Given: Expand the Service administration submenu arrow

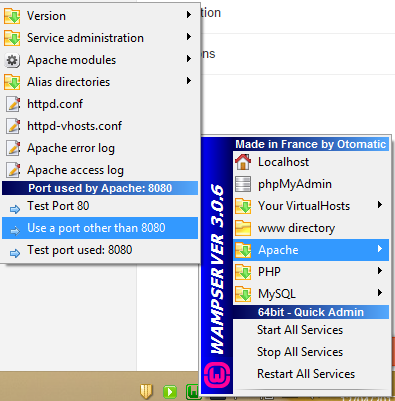Looking at the screenshot, I should pyautogui.click(x=189, y=37).
